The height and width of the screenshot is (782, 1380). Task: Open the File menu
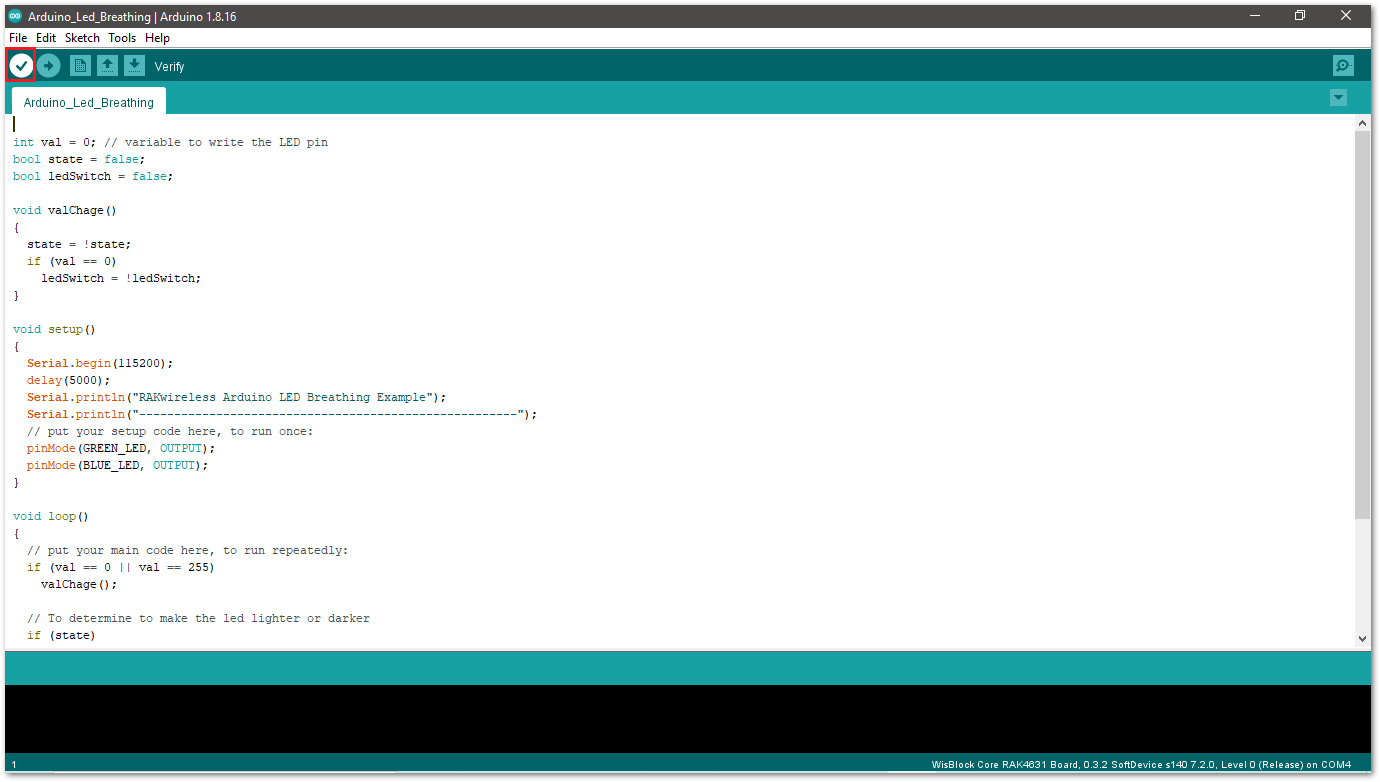(18, 38)
